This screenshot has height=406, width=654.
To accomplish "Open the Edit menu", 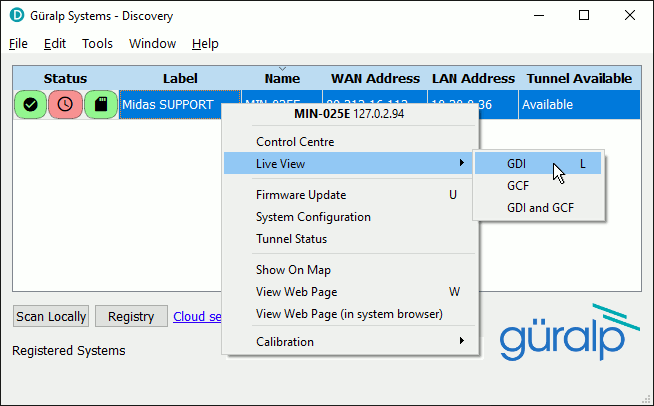I will (55, 43).
